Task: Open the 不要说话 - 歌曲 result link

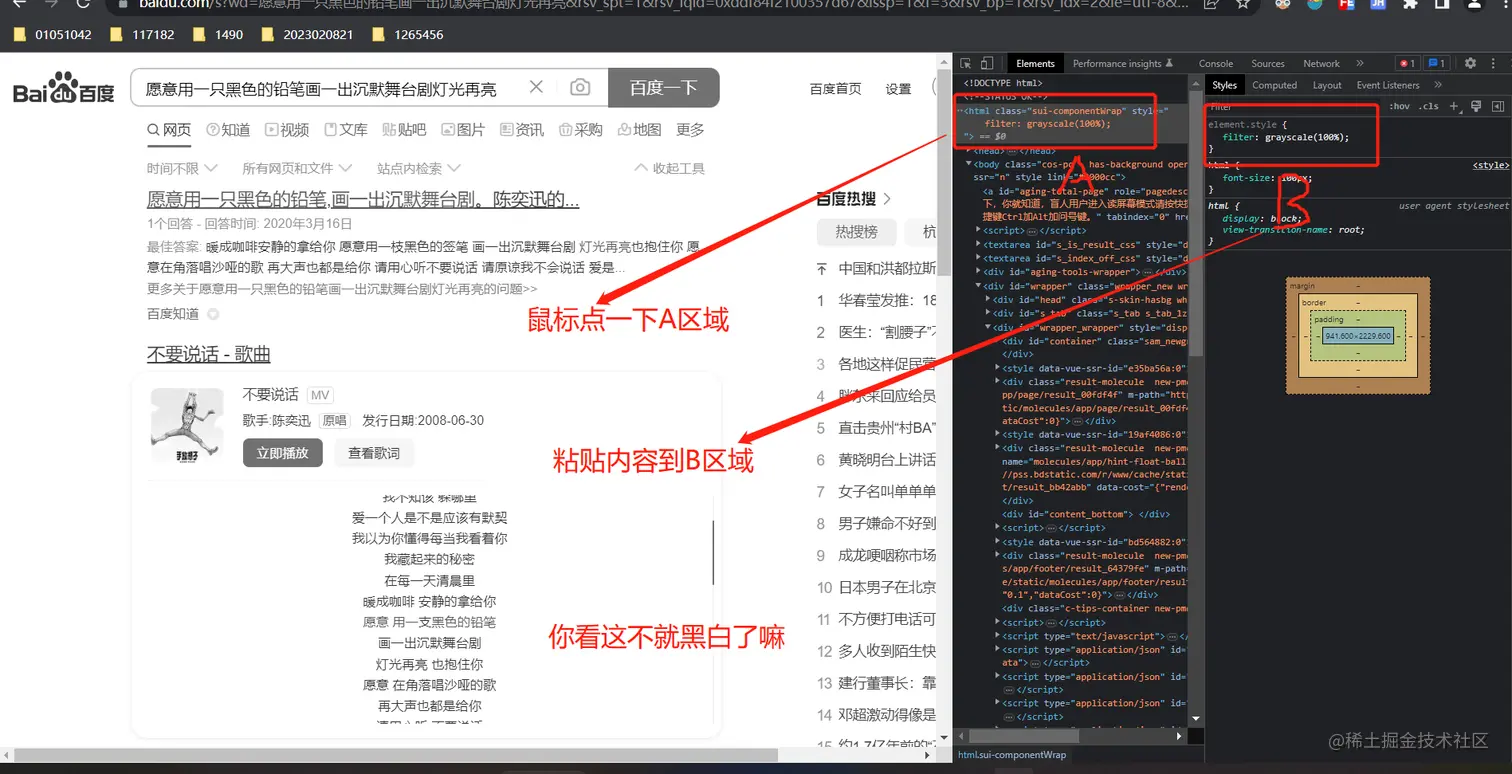Action: click(209, 354)
